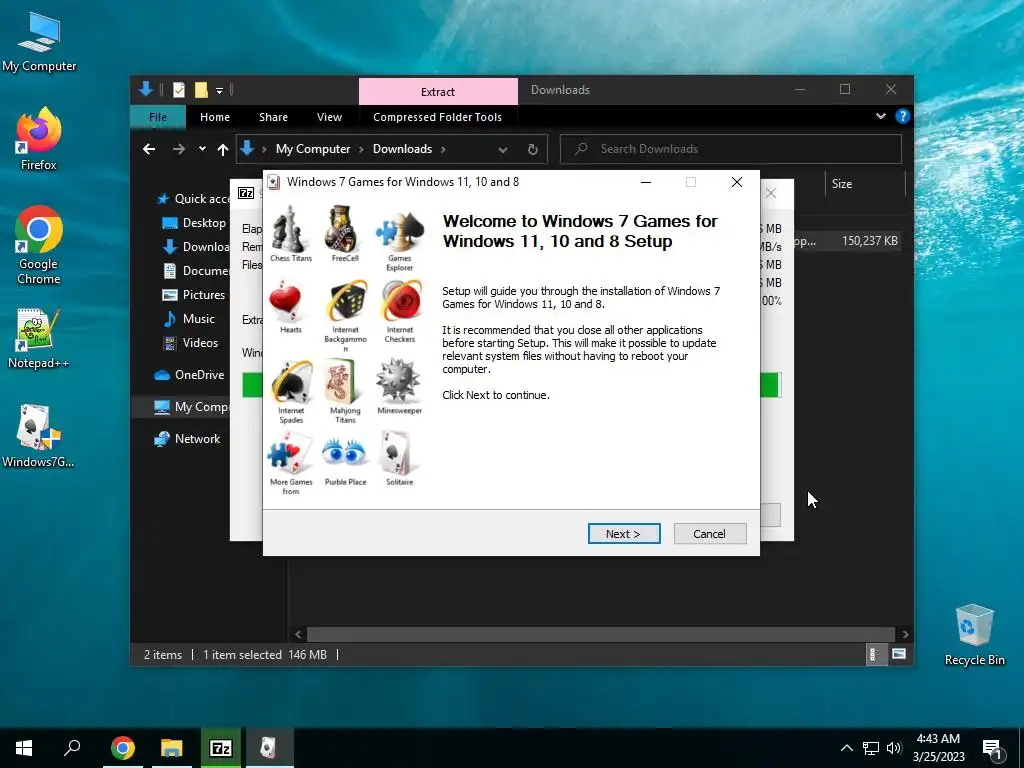
Task: Open My Computer desktop icon
Action: 39,41
